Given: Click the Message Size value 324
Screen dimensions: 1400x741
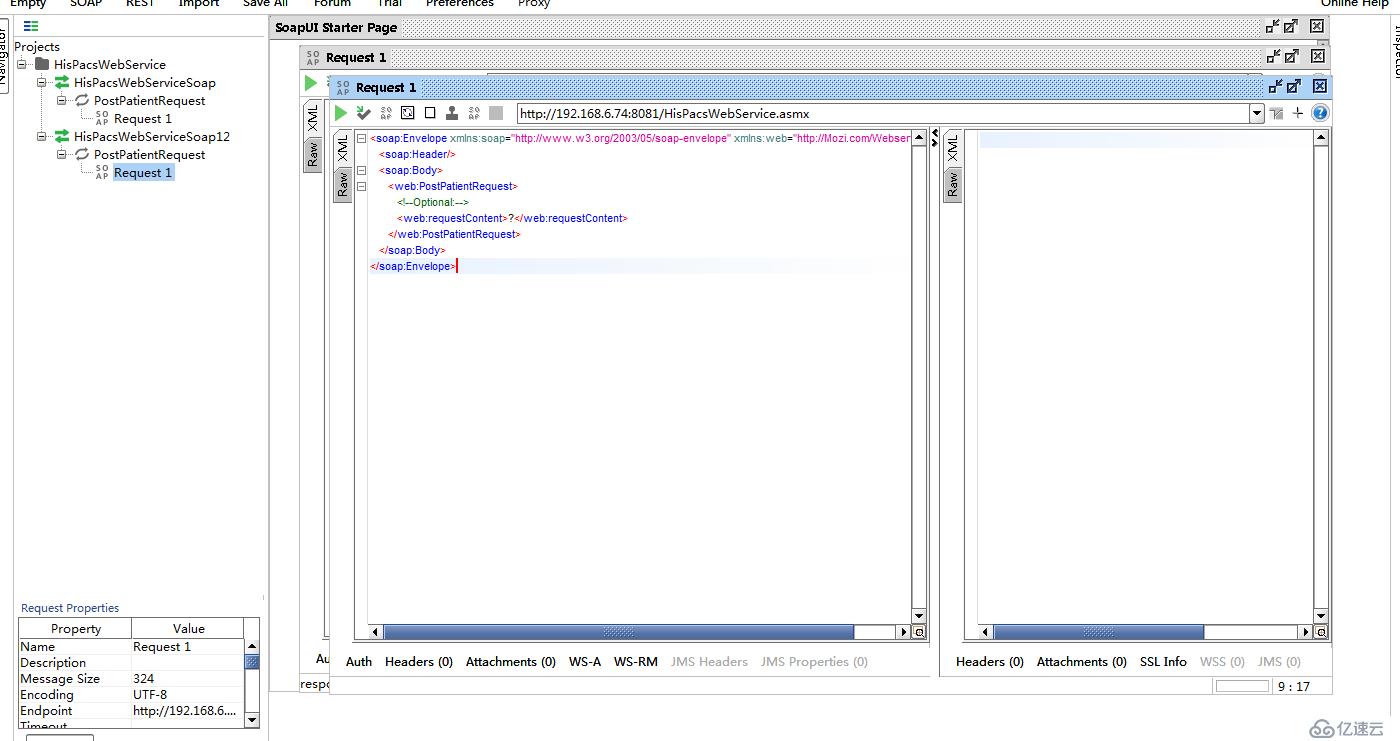Looking at the screenshot, I should [187, 679].
